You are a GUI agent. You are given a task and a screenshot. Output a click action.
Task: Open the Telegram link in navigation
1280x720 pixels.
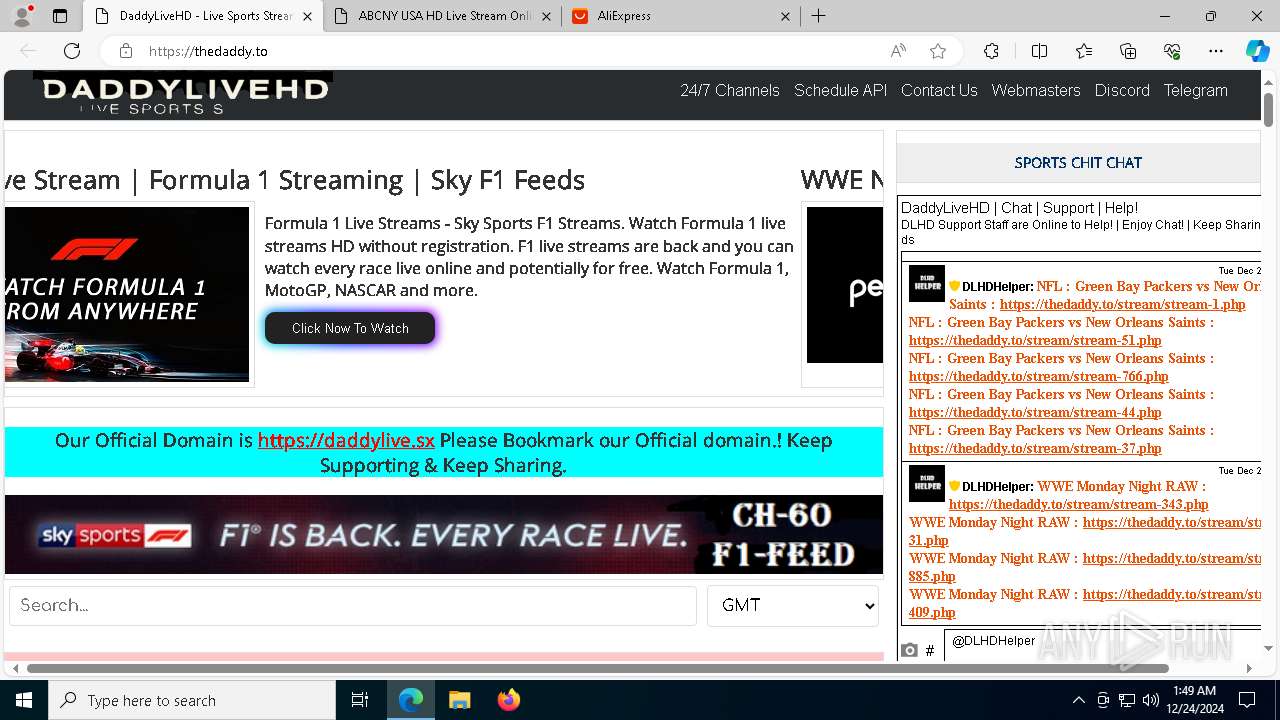click(1195, 90)
